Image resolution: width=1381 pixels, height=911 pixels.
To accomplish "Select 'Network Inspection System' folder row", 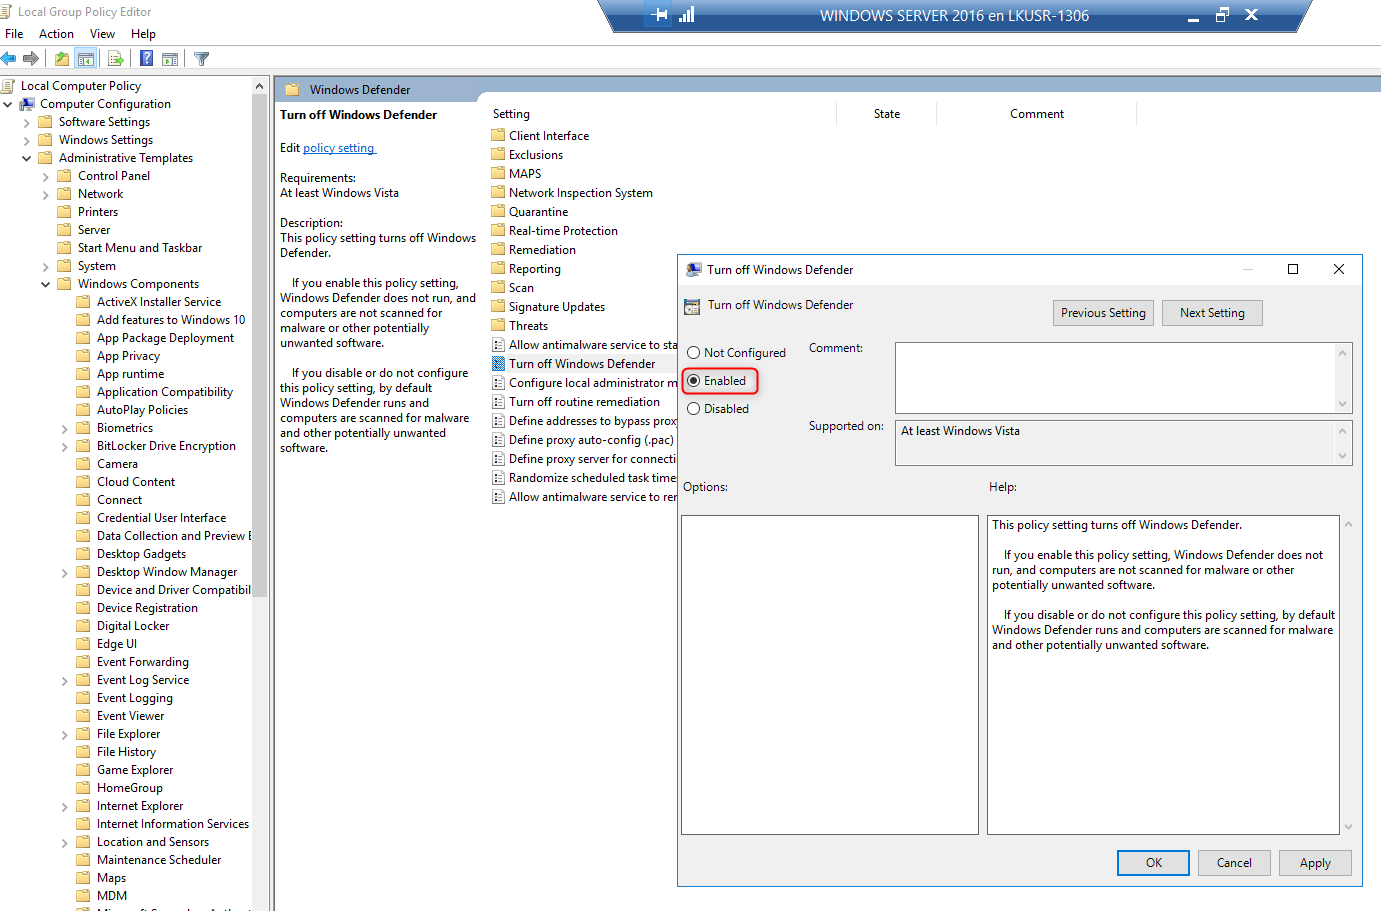I will click(580, 193).
